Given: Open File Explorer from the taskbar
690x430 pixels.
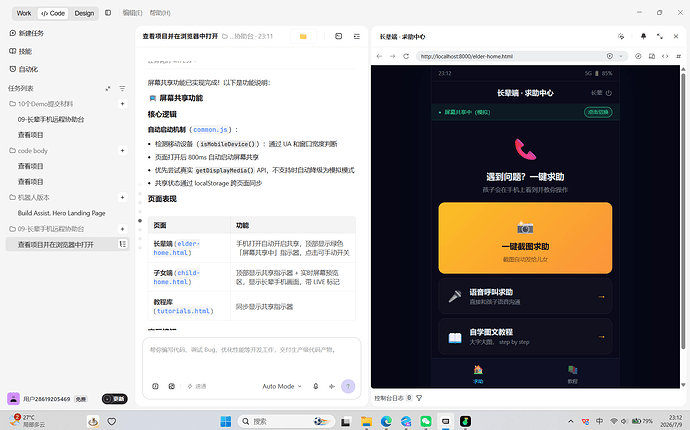Looking at the screenshot, I should pos(366,421).
